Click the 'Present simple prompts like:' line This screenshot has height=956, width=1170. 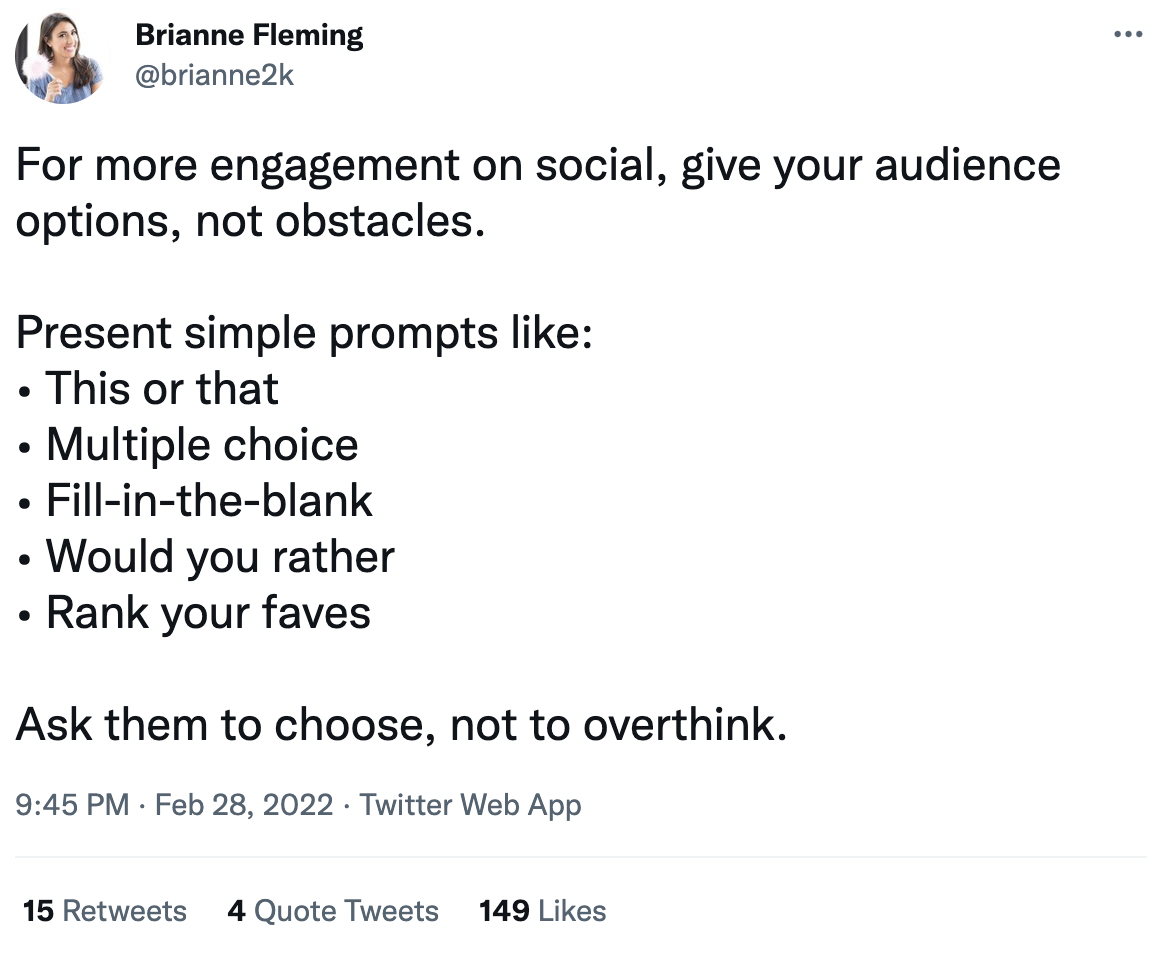pos(305,333)
